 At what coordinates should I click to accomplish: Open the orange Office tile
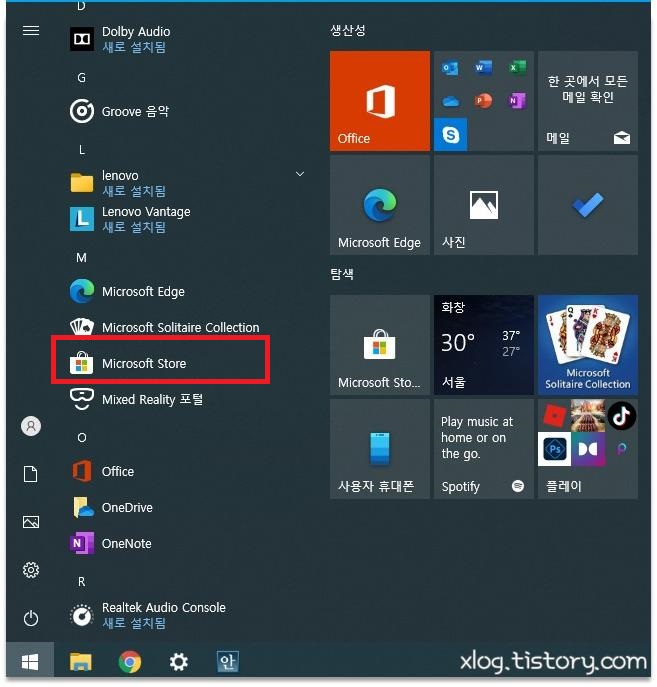tap(380, 101)
